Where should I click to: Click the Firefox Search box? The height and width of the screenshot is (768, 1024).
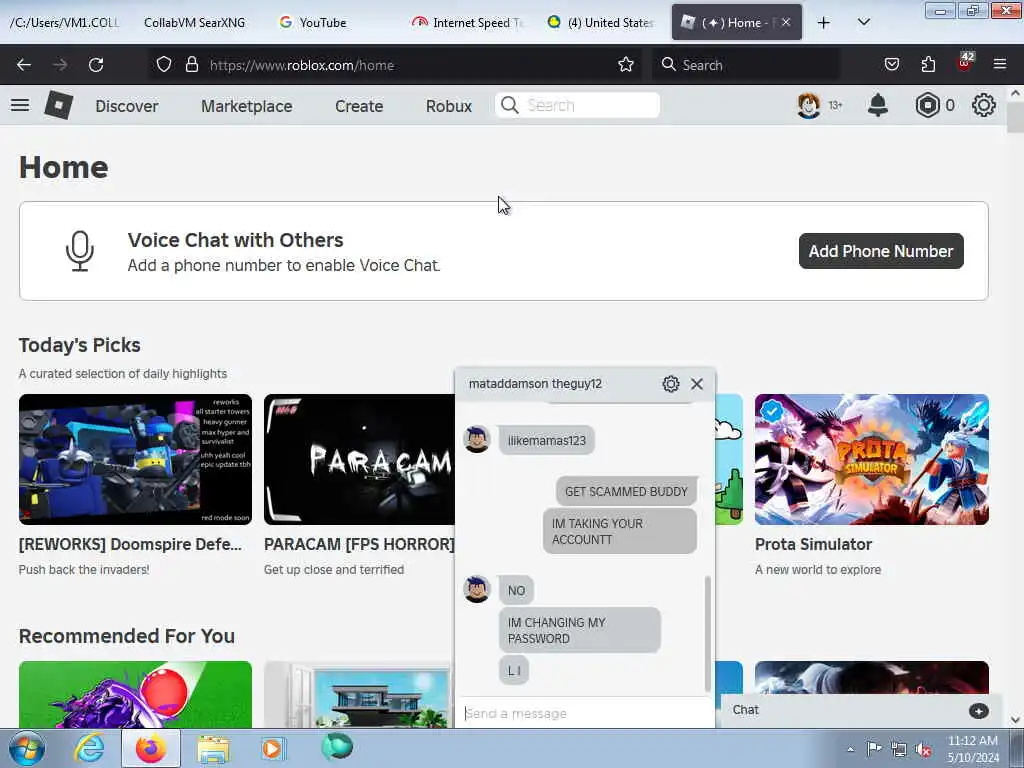pyautogui.click(x=746, y=65)
